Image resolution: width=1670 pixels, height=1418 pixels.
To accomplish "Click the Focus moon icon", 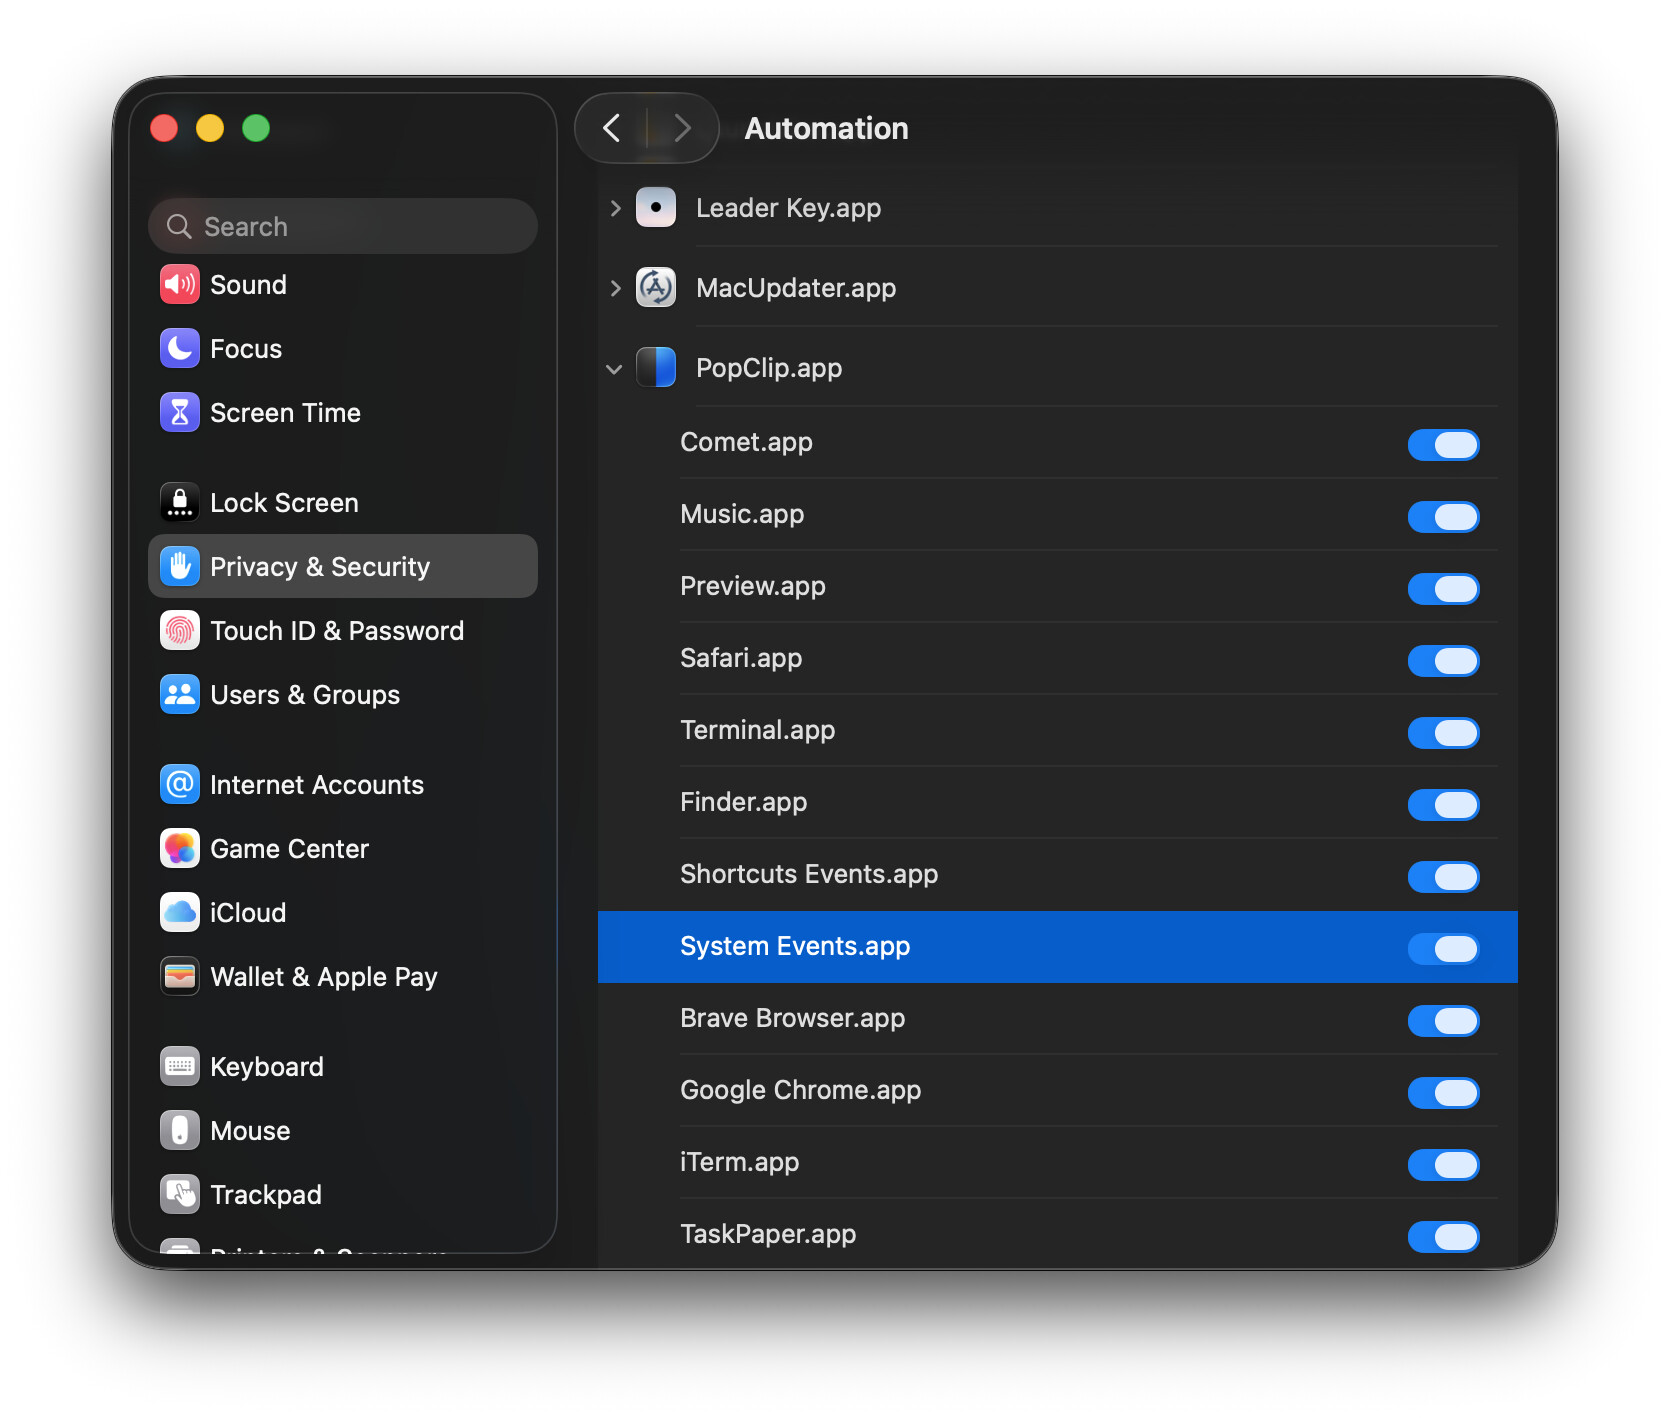I will pos(180,349).
